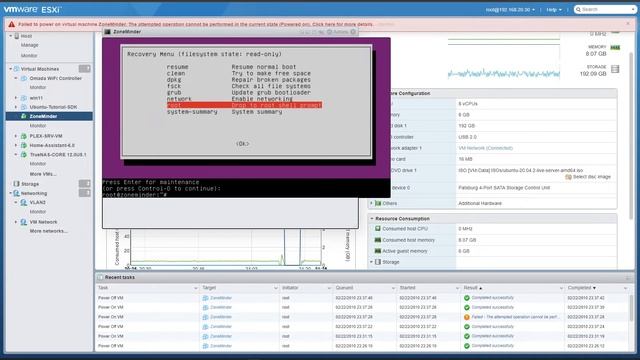Click the Storage datastore icon in navigator

coord(16,184)
